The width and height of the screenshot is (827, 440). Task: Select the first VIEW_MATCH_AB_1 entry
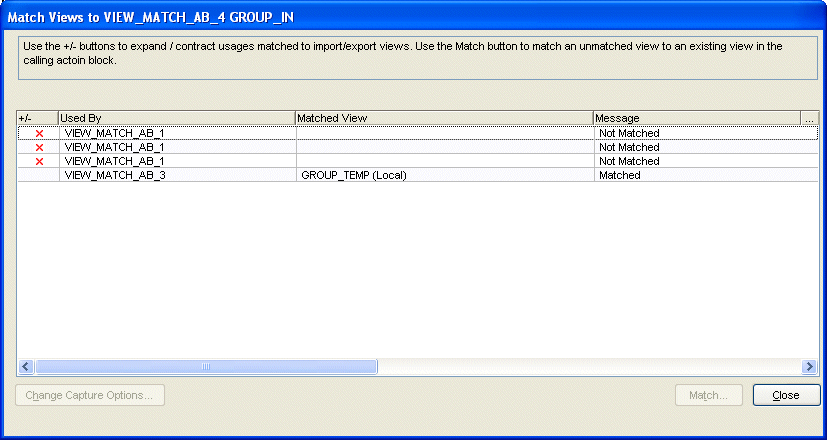(x=114, y=133)
